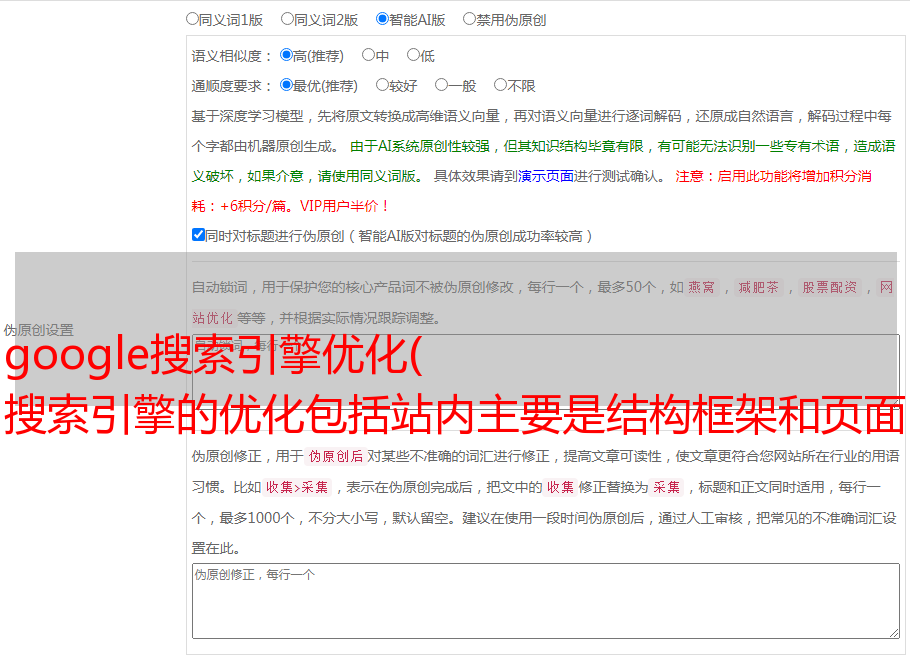Set 语义相似度 to 低
This screenshot has width=911, height=658.
coord(413,55)
